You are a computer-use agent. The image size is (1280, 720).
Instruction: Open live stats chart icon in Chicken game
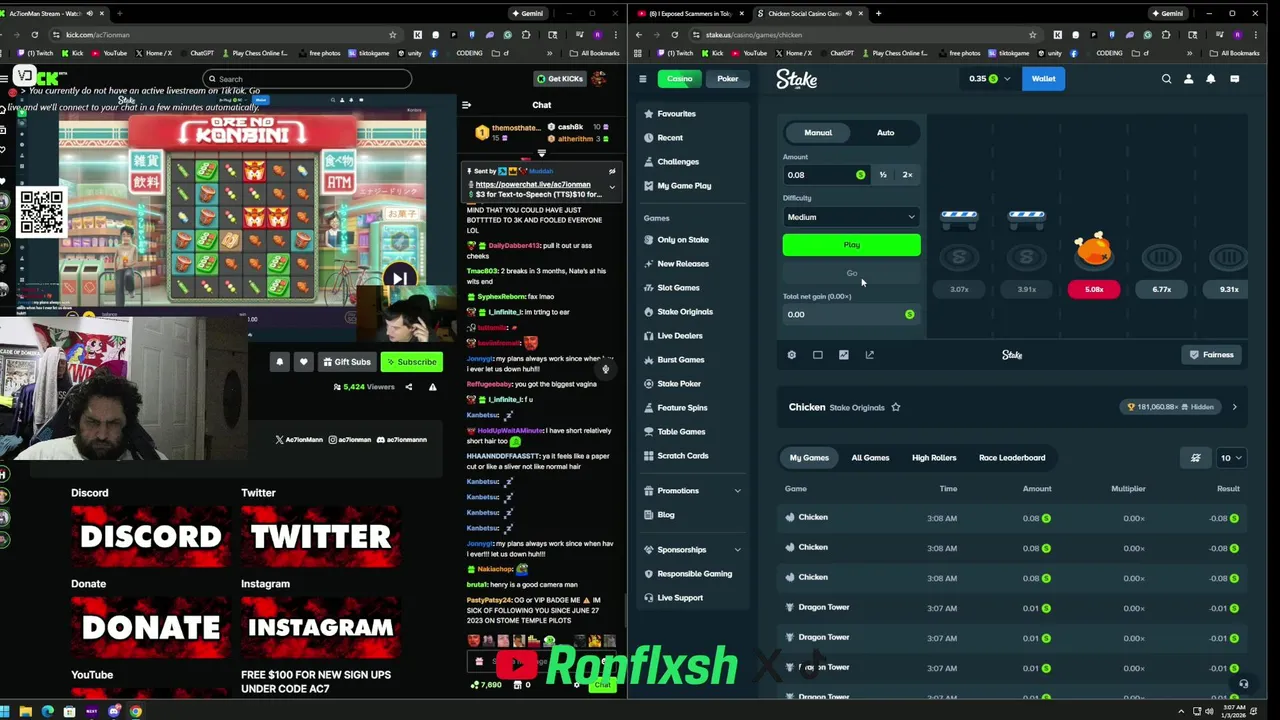click(844, 355)
